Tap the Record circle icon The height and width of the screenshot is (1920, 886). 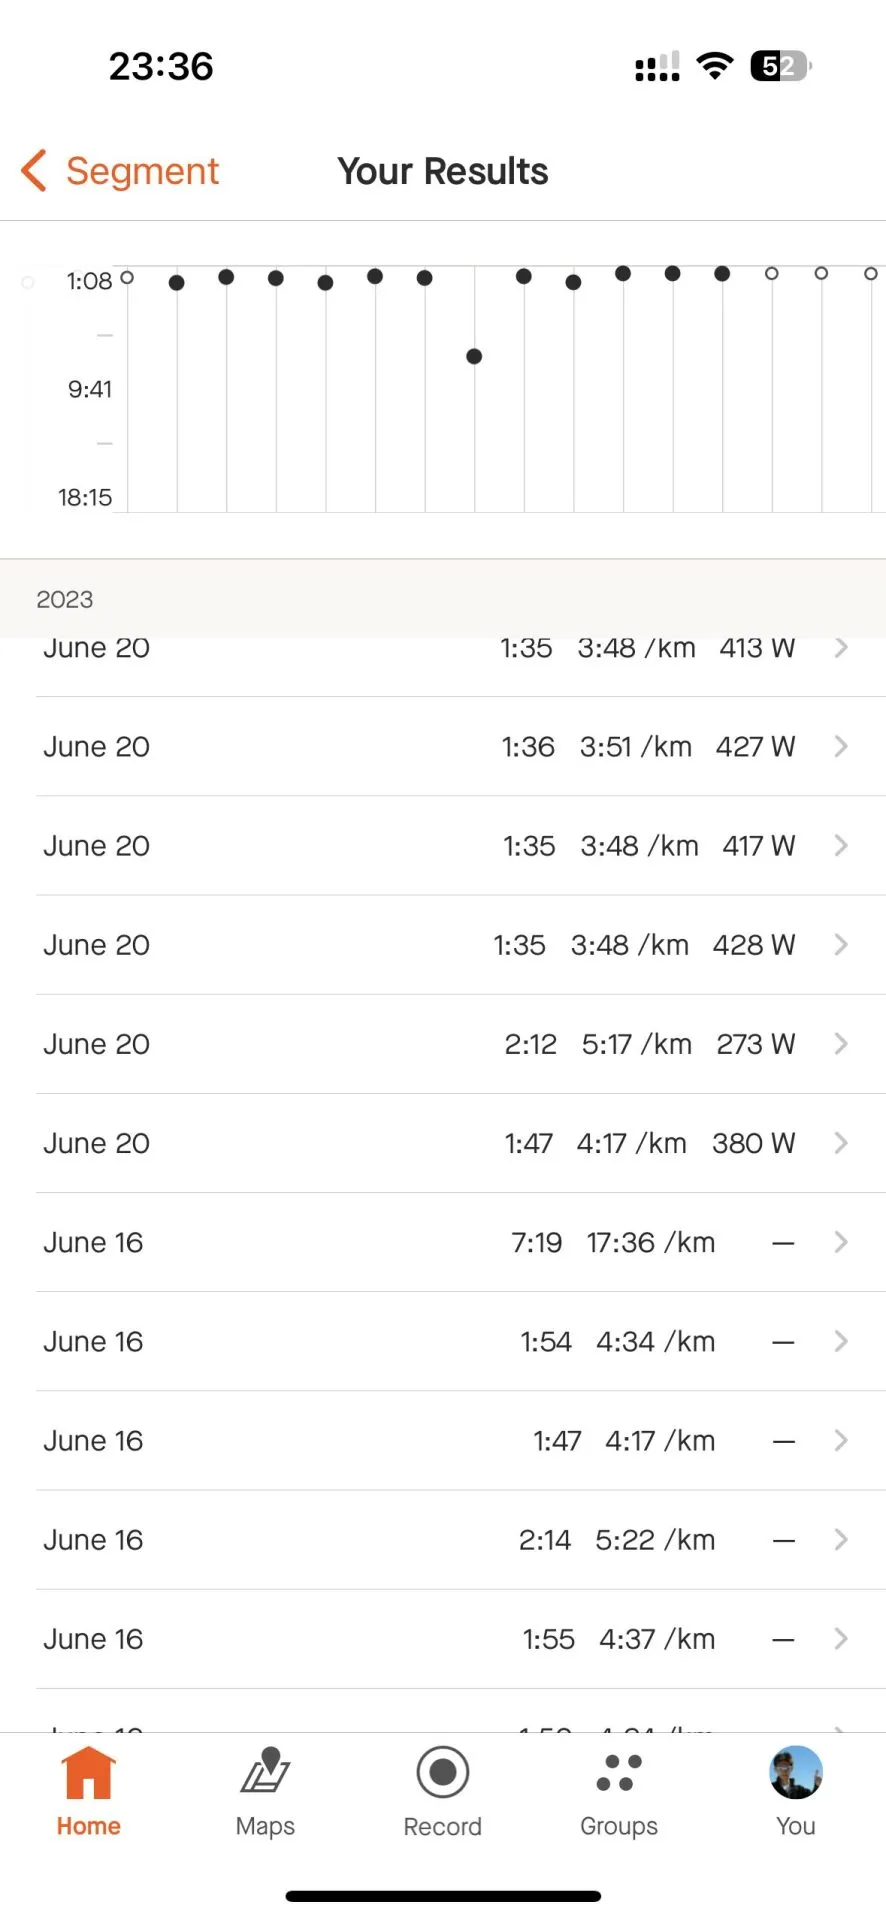pos(442,1773)
